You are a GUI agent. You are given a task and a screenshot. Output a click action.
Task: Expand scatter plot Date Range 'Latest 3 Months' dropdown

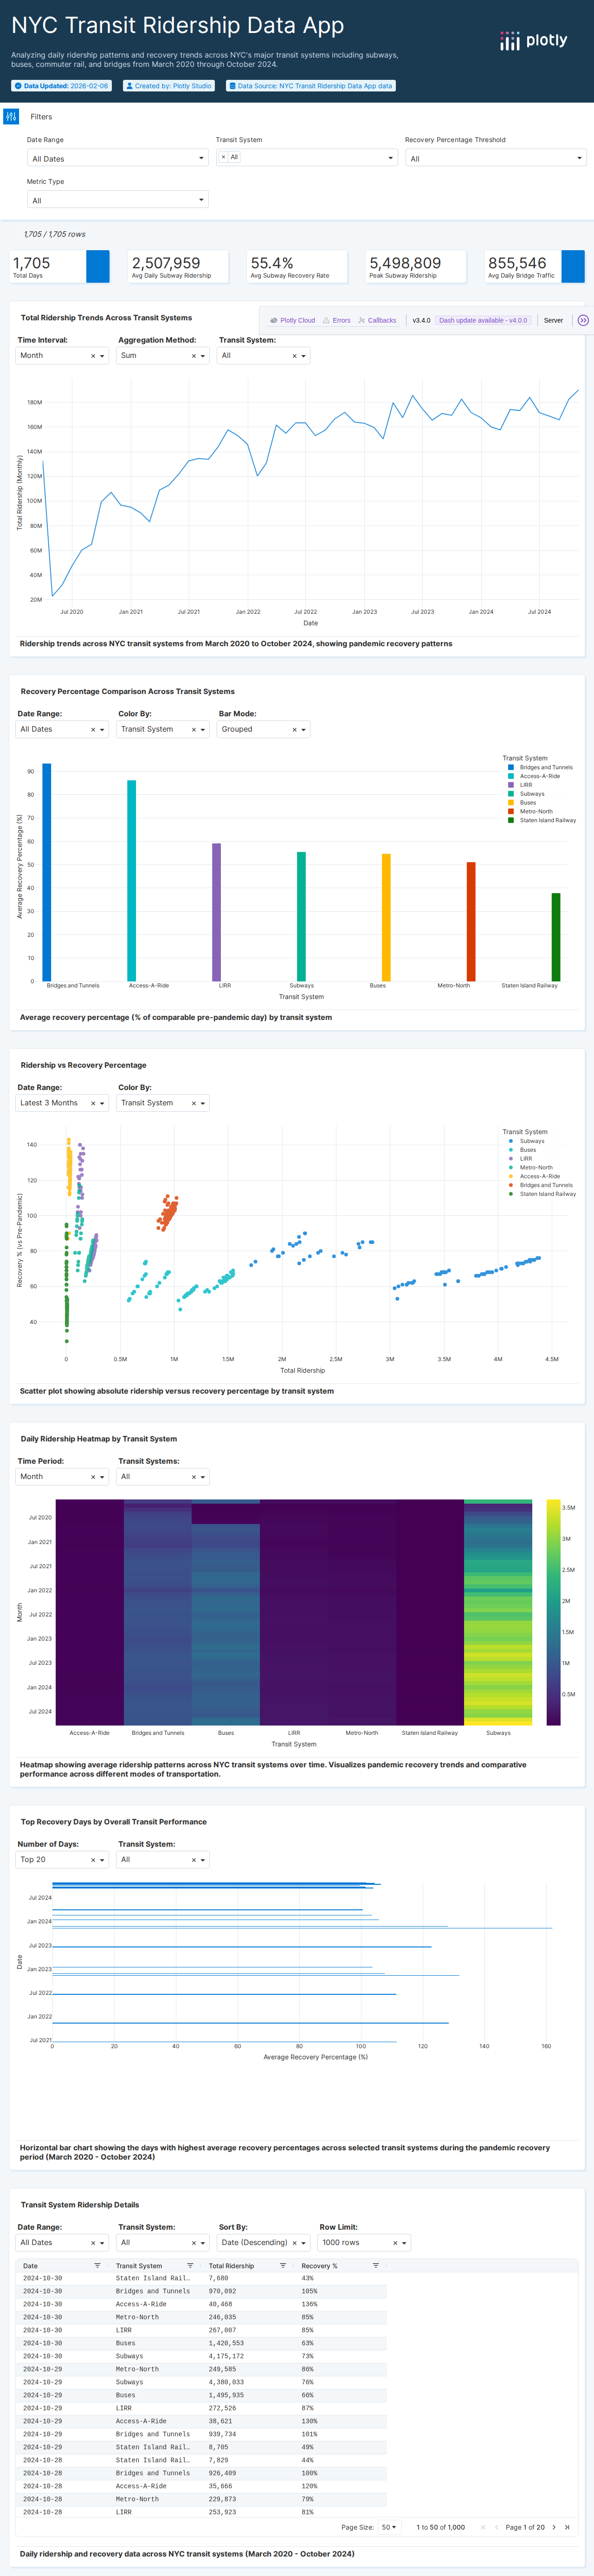click(x=102, y=1104)
